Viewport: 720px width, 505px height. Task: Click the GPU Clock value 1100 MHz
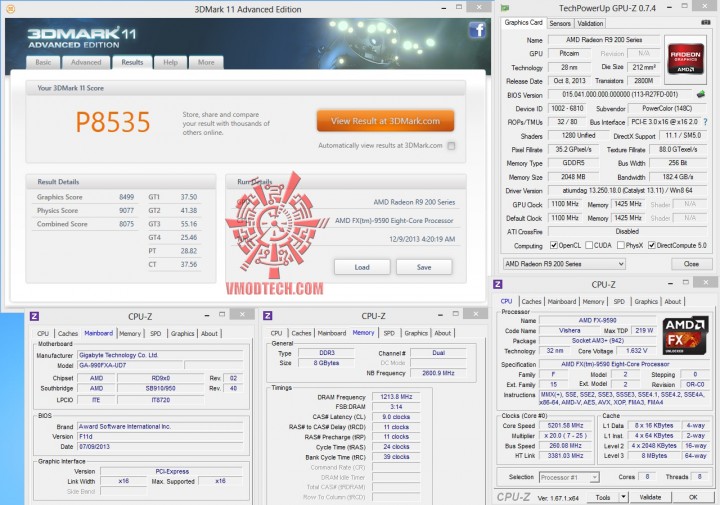(564, 204)
